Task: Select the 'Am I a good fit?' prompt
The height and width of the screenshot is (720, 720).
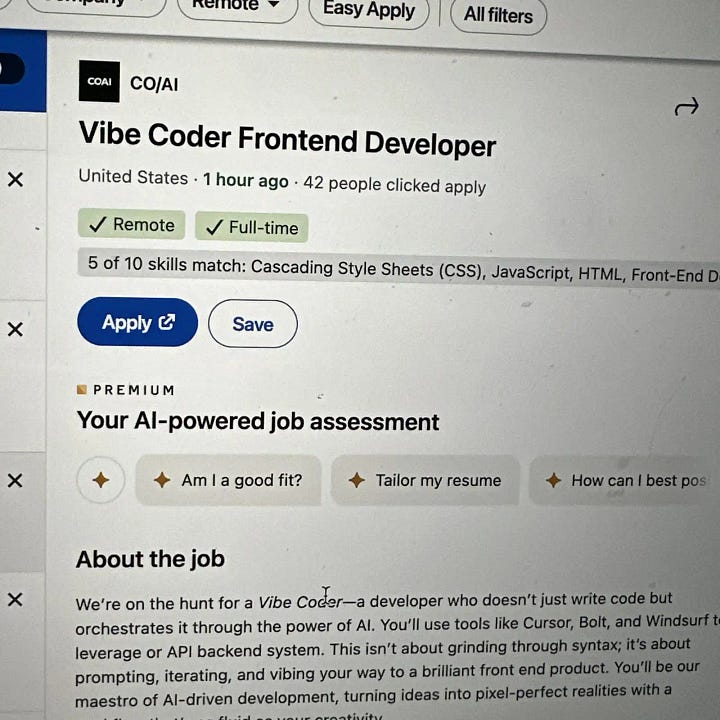Action: (228, 481)
